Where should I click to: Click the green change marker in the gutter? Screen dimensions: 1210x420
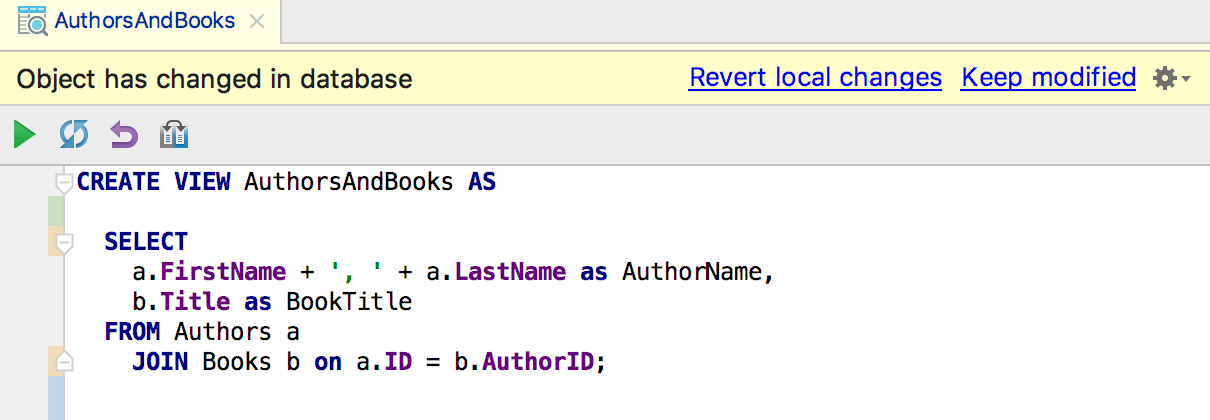coord(56,211)
